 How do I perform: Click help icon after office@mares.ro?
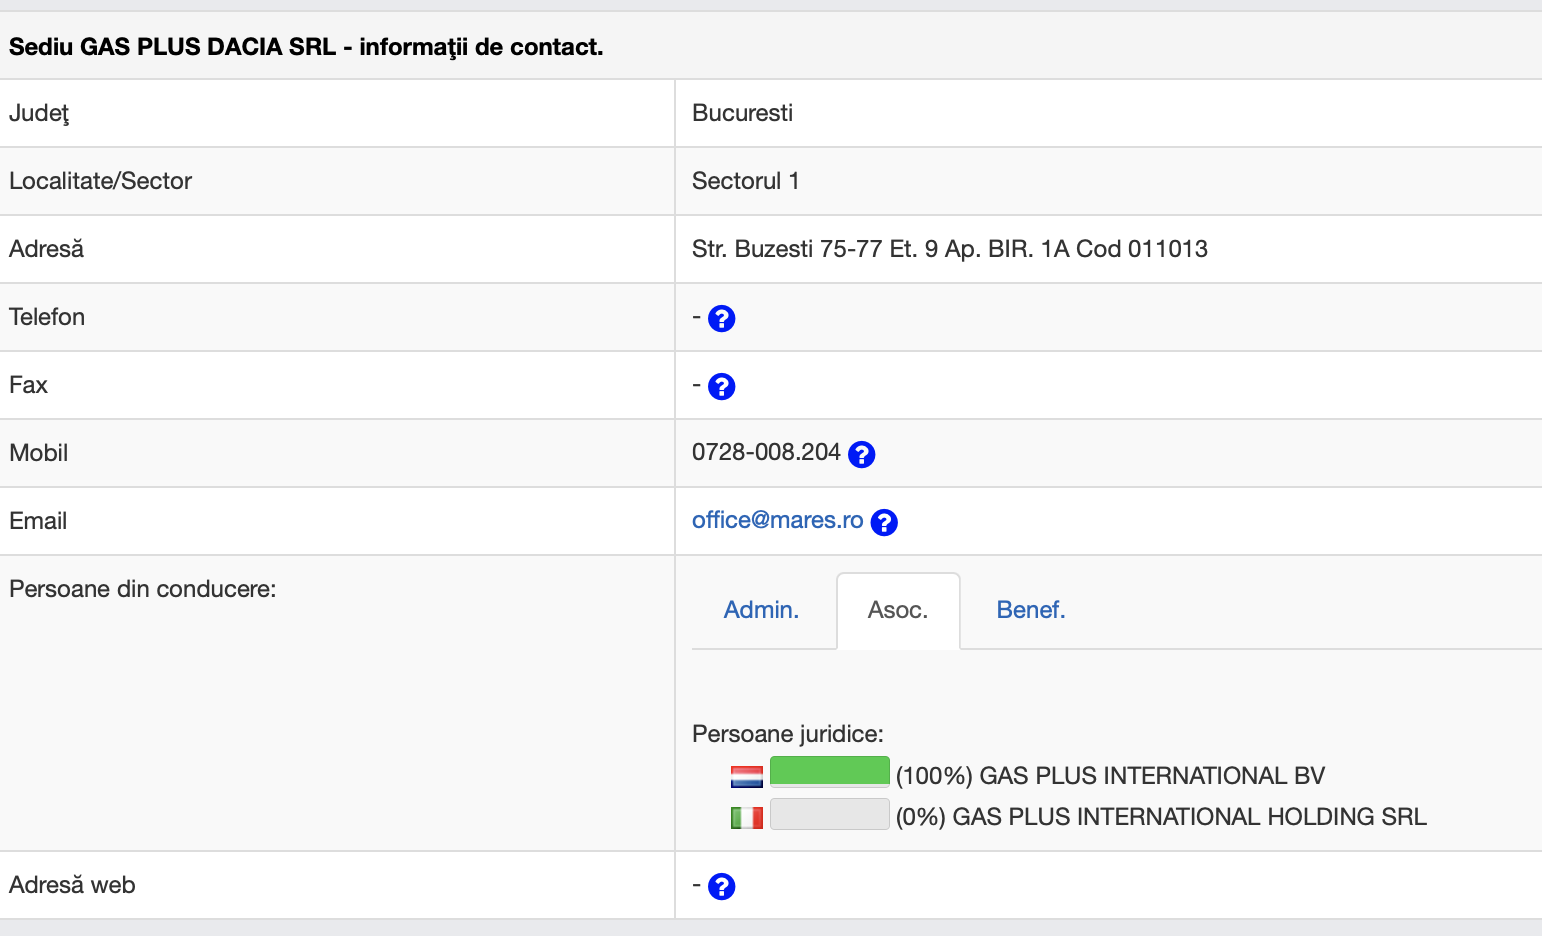(884, 523)
